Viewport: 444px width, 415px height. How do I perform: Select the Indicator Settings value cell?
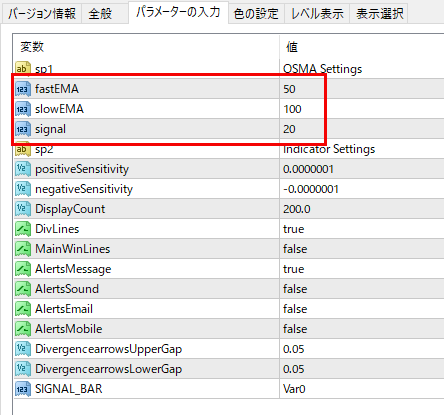(x=362, y=149)
